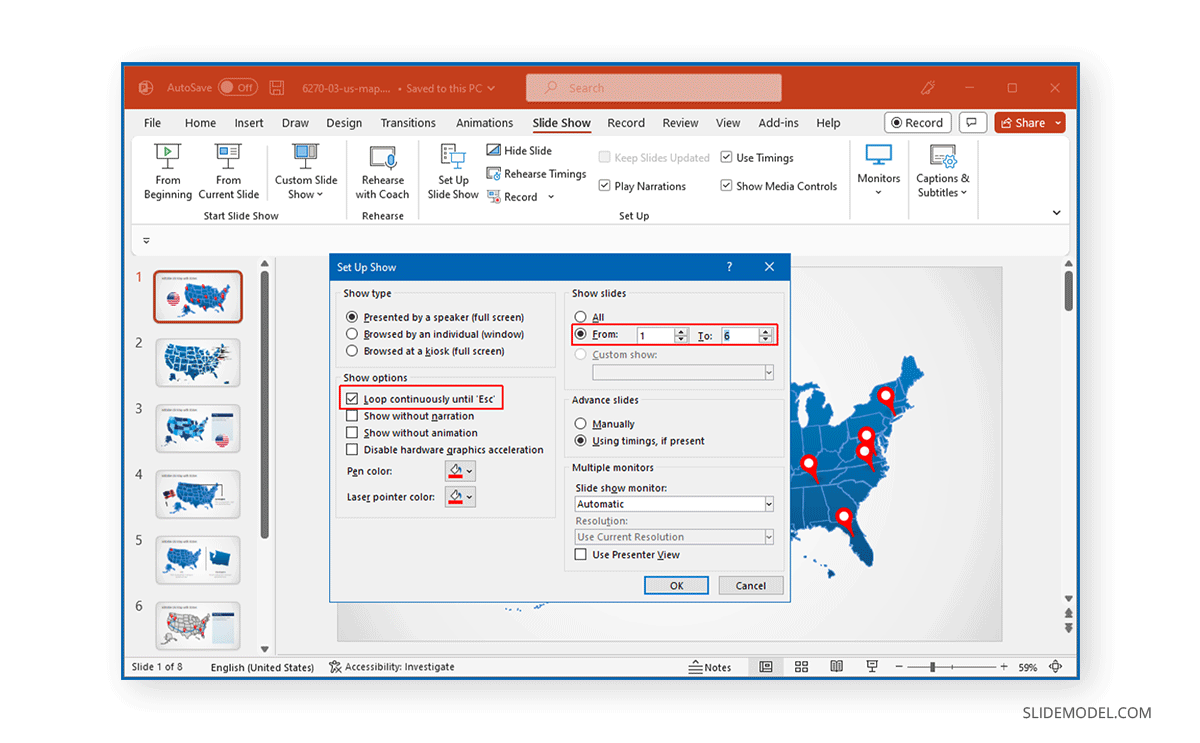Select slide 4 thumbnail in slide panel
The width and height of the screenshot is (1200, 743).
coord(197,494)
